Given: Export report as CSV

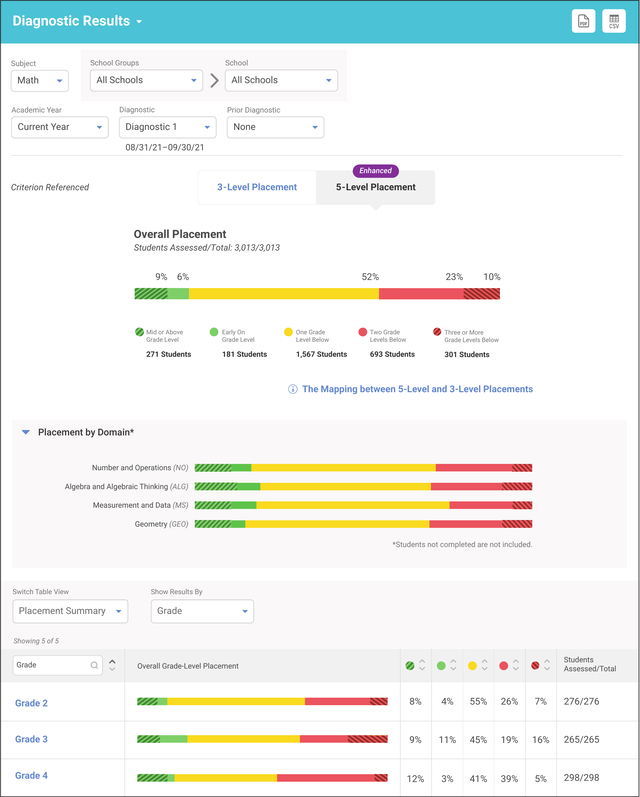Looking at the screenshot, I should coord(614,21).
